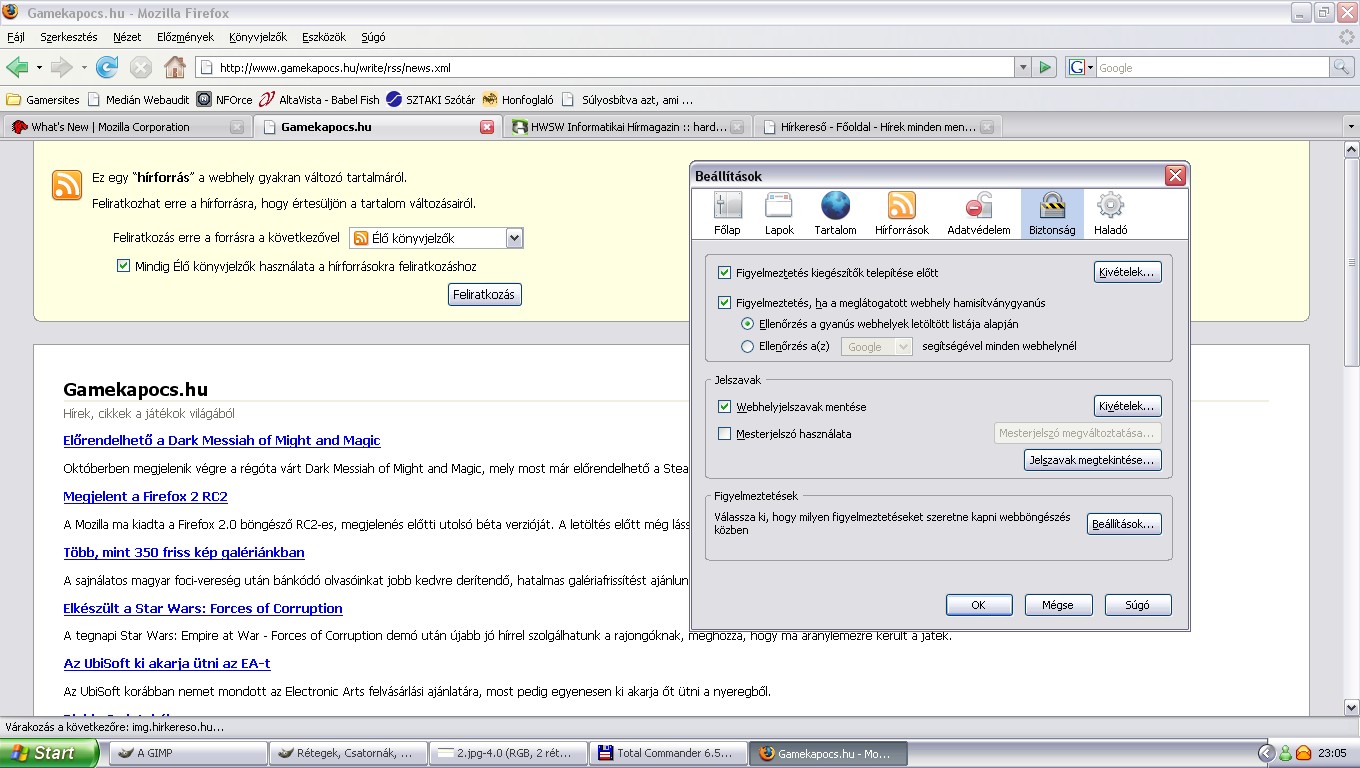Open the Tartalom settings pane
The width and height of the screenshot is (1360, 768).
835,214
